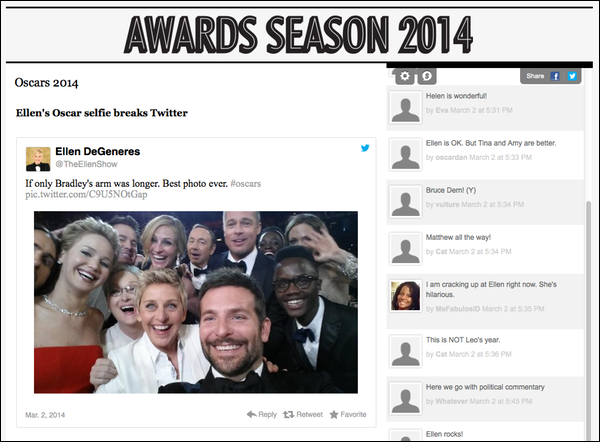Click the dollar coin icon in chat panel
600x442 pixels.
[427, 76]
